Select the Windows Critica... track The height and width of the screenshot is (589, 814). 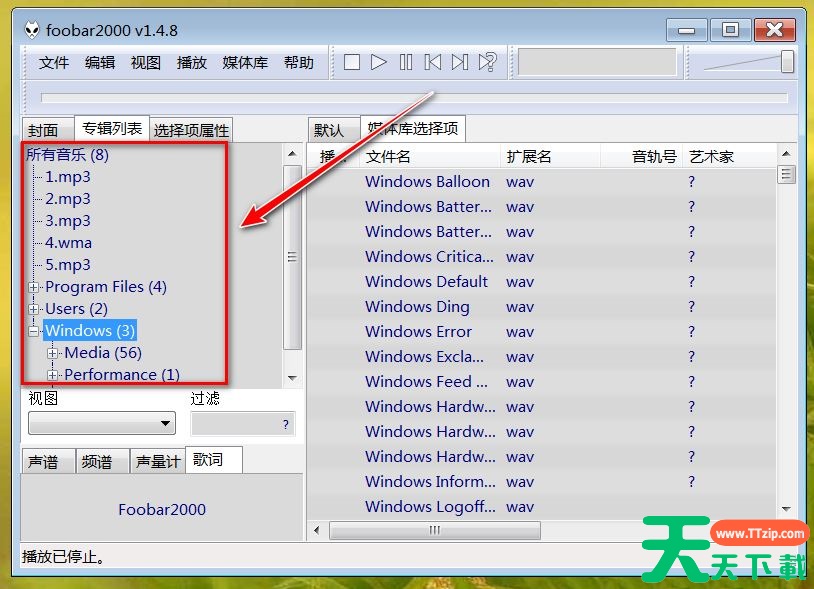(429, 256)
